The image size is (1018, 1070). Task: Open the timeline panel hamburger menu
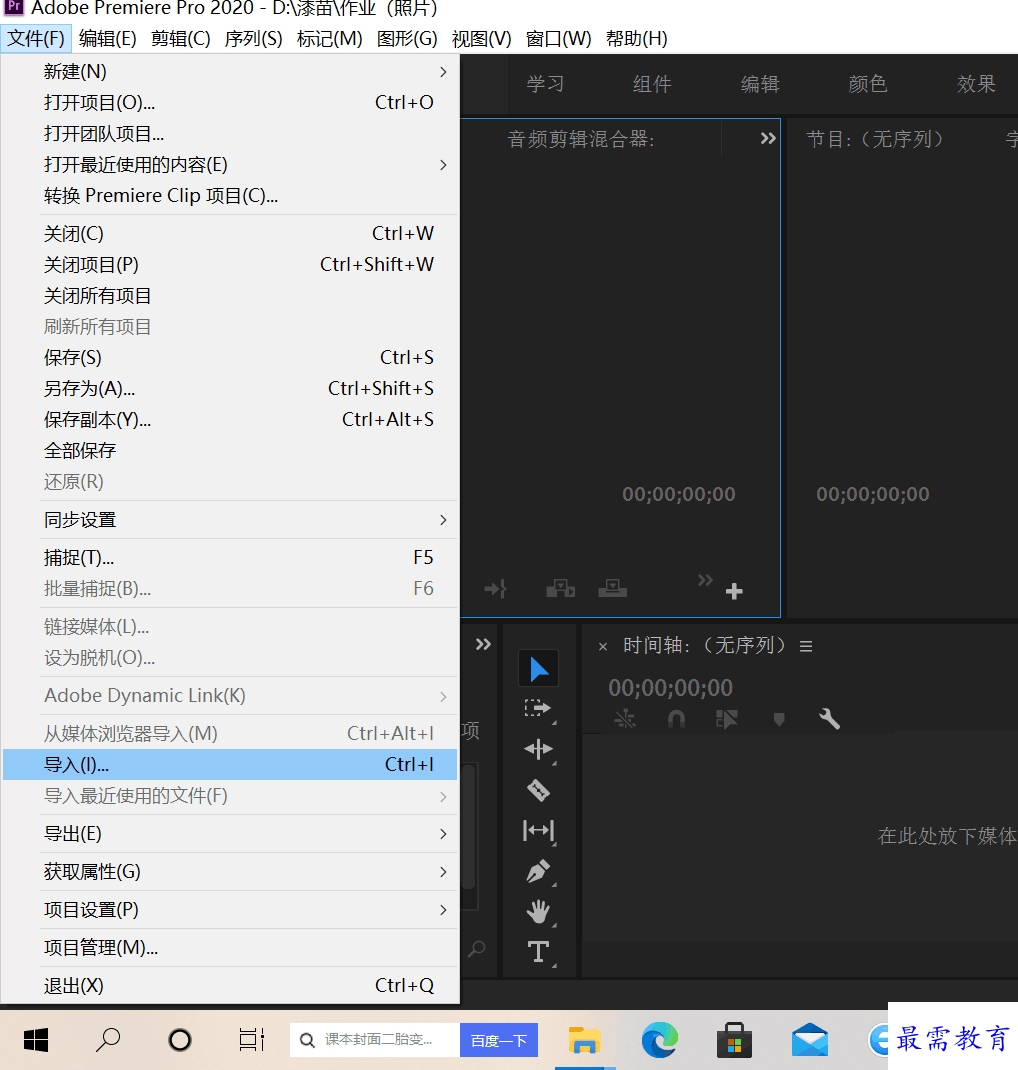pyautogui.click(x=806, y=646)
